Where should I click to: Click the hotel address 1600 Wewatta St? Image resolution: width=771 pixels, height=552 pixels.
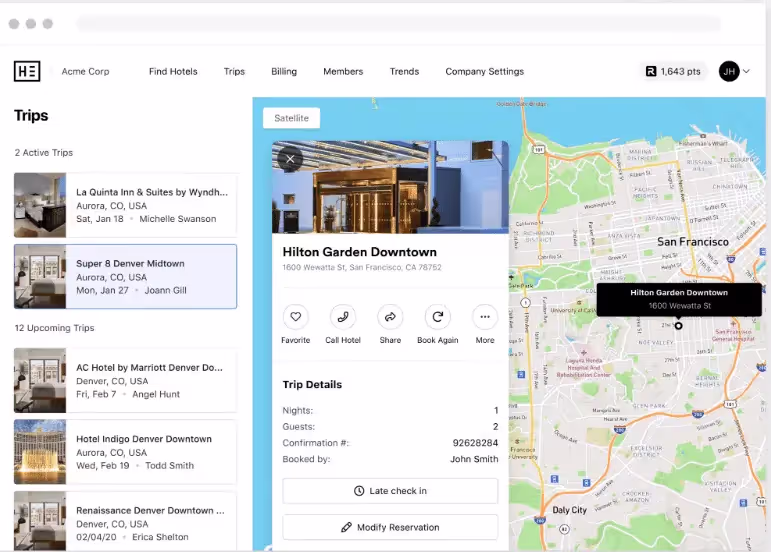(361, 267)
